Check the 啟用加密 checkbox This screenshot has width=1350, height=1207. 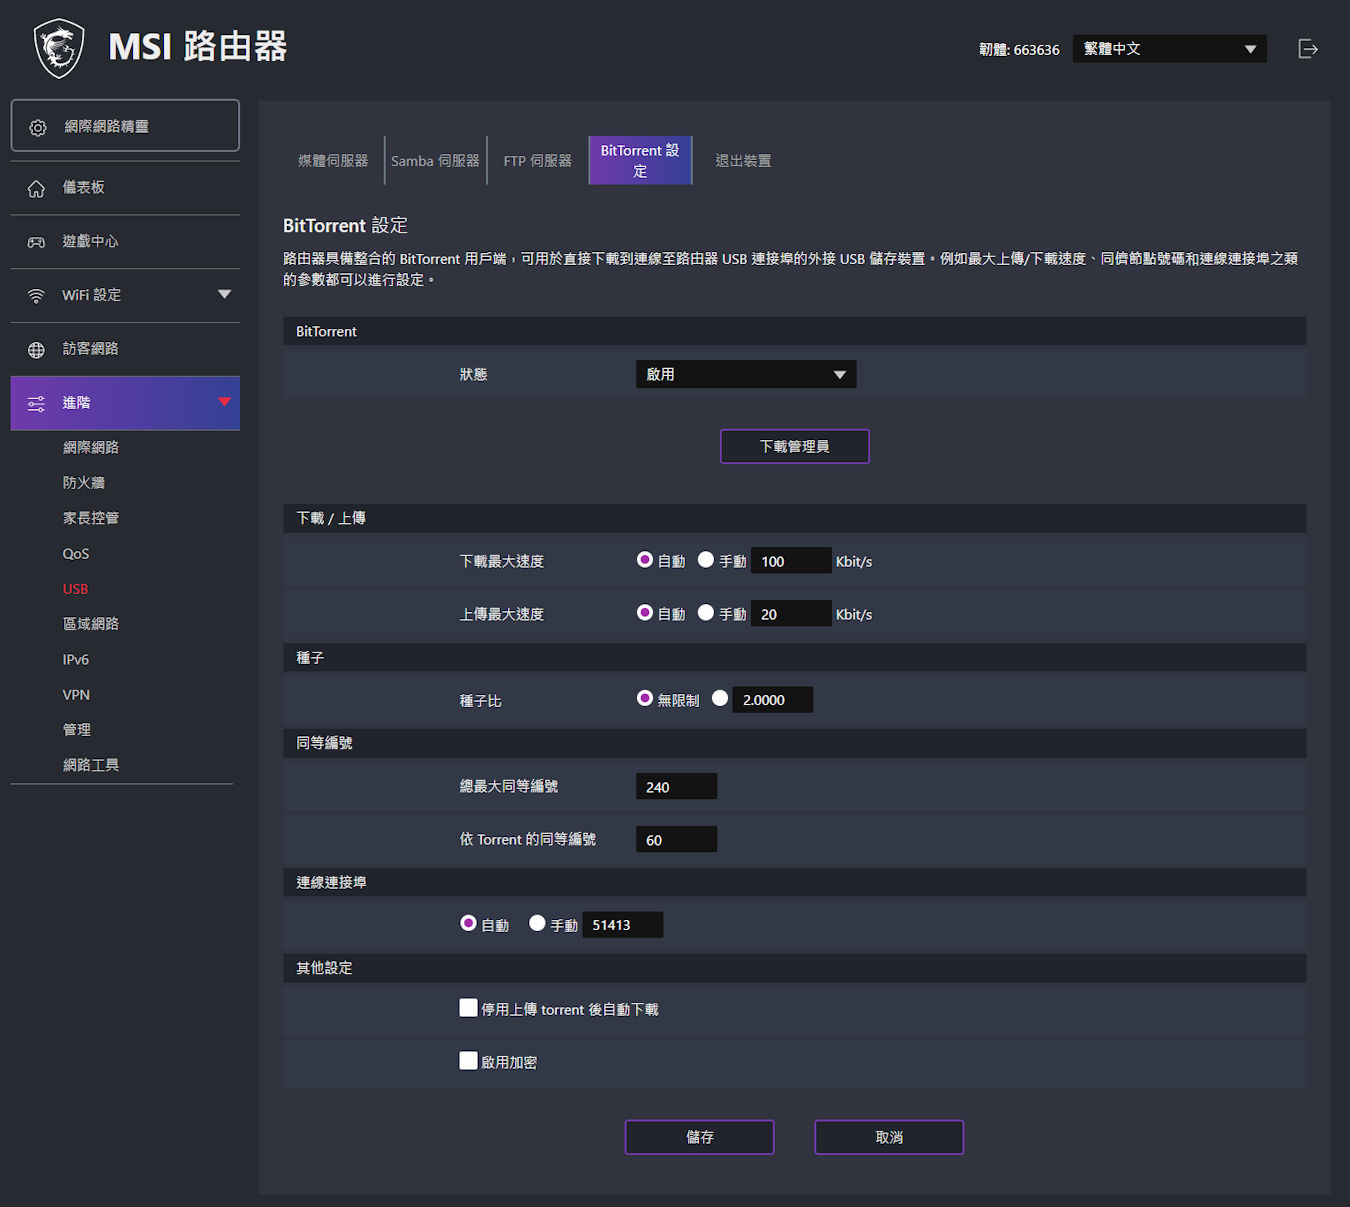(468, 1061)
